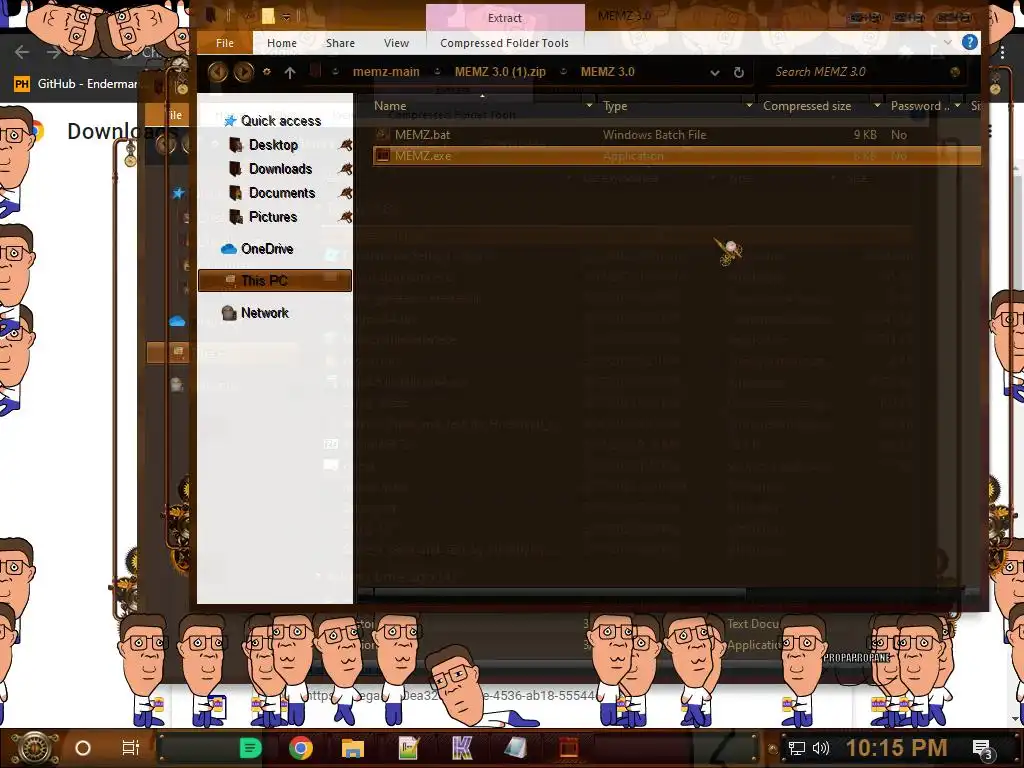Screen dimensions: 1024x768
Task: Select the MEMZ.bat file
Action: click(x=677, y=135)
